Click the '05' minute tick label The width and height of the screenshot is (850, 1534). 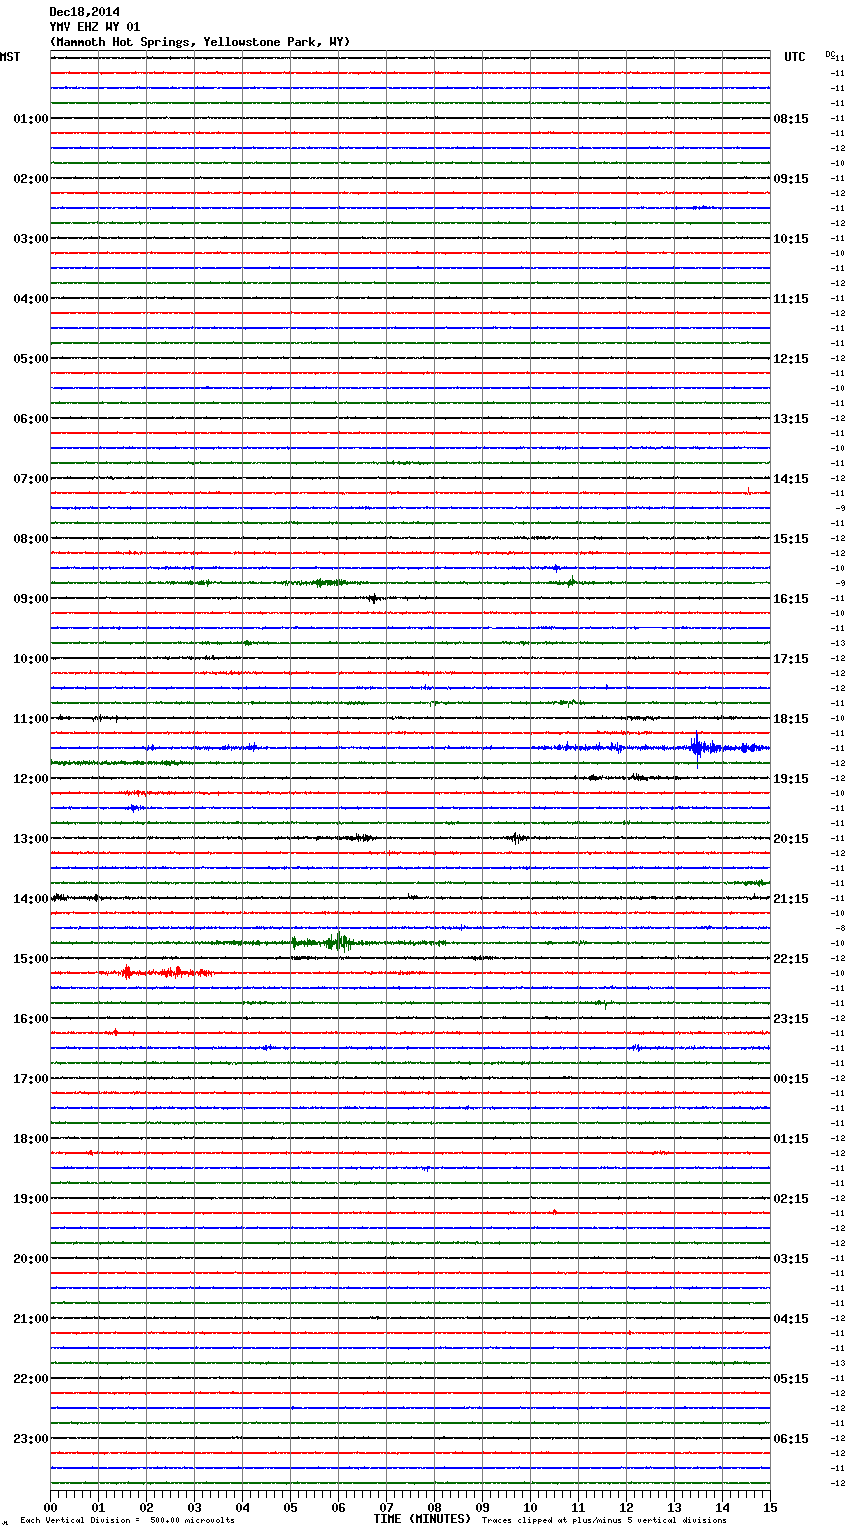290,1508
